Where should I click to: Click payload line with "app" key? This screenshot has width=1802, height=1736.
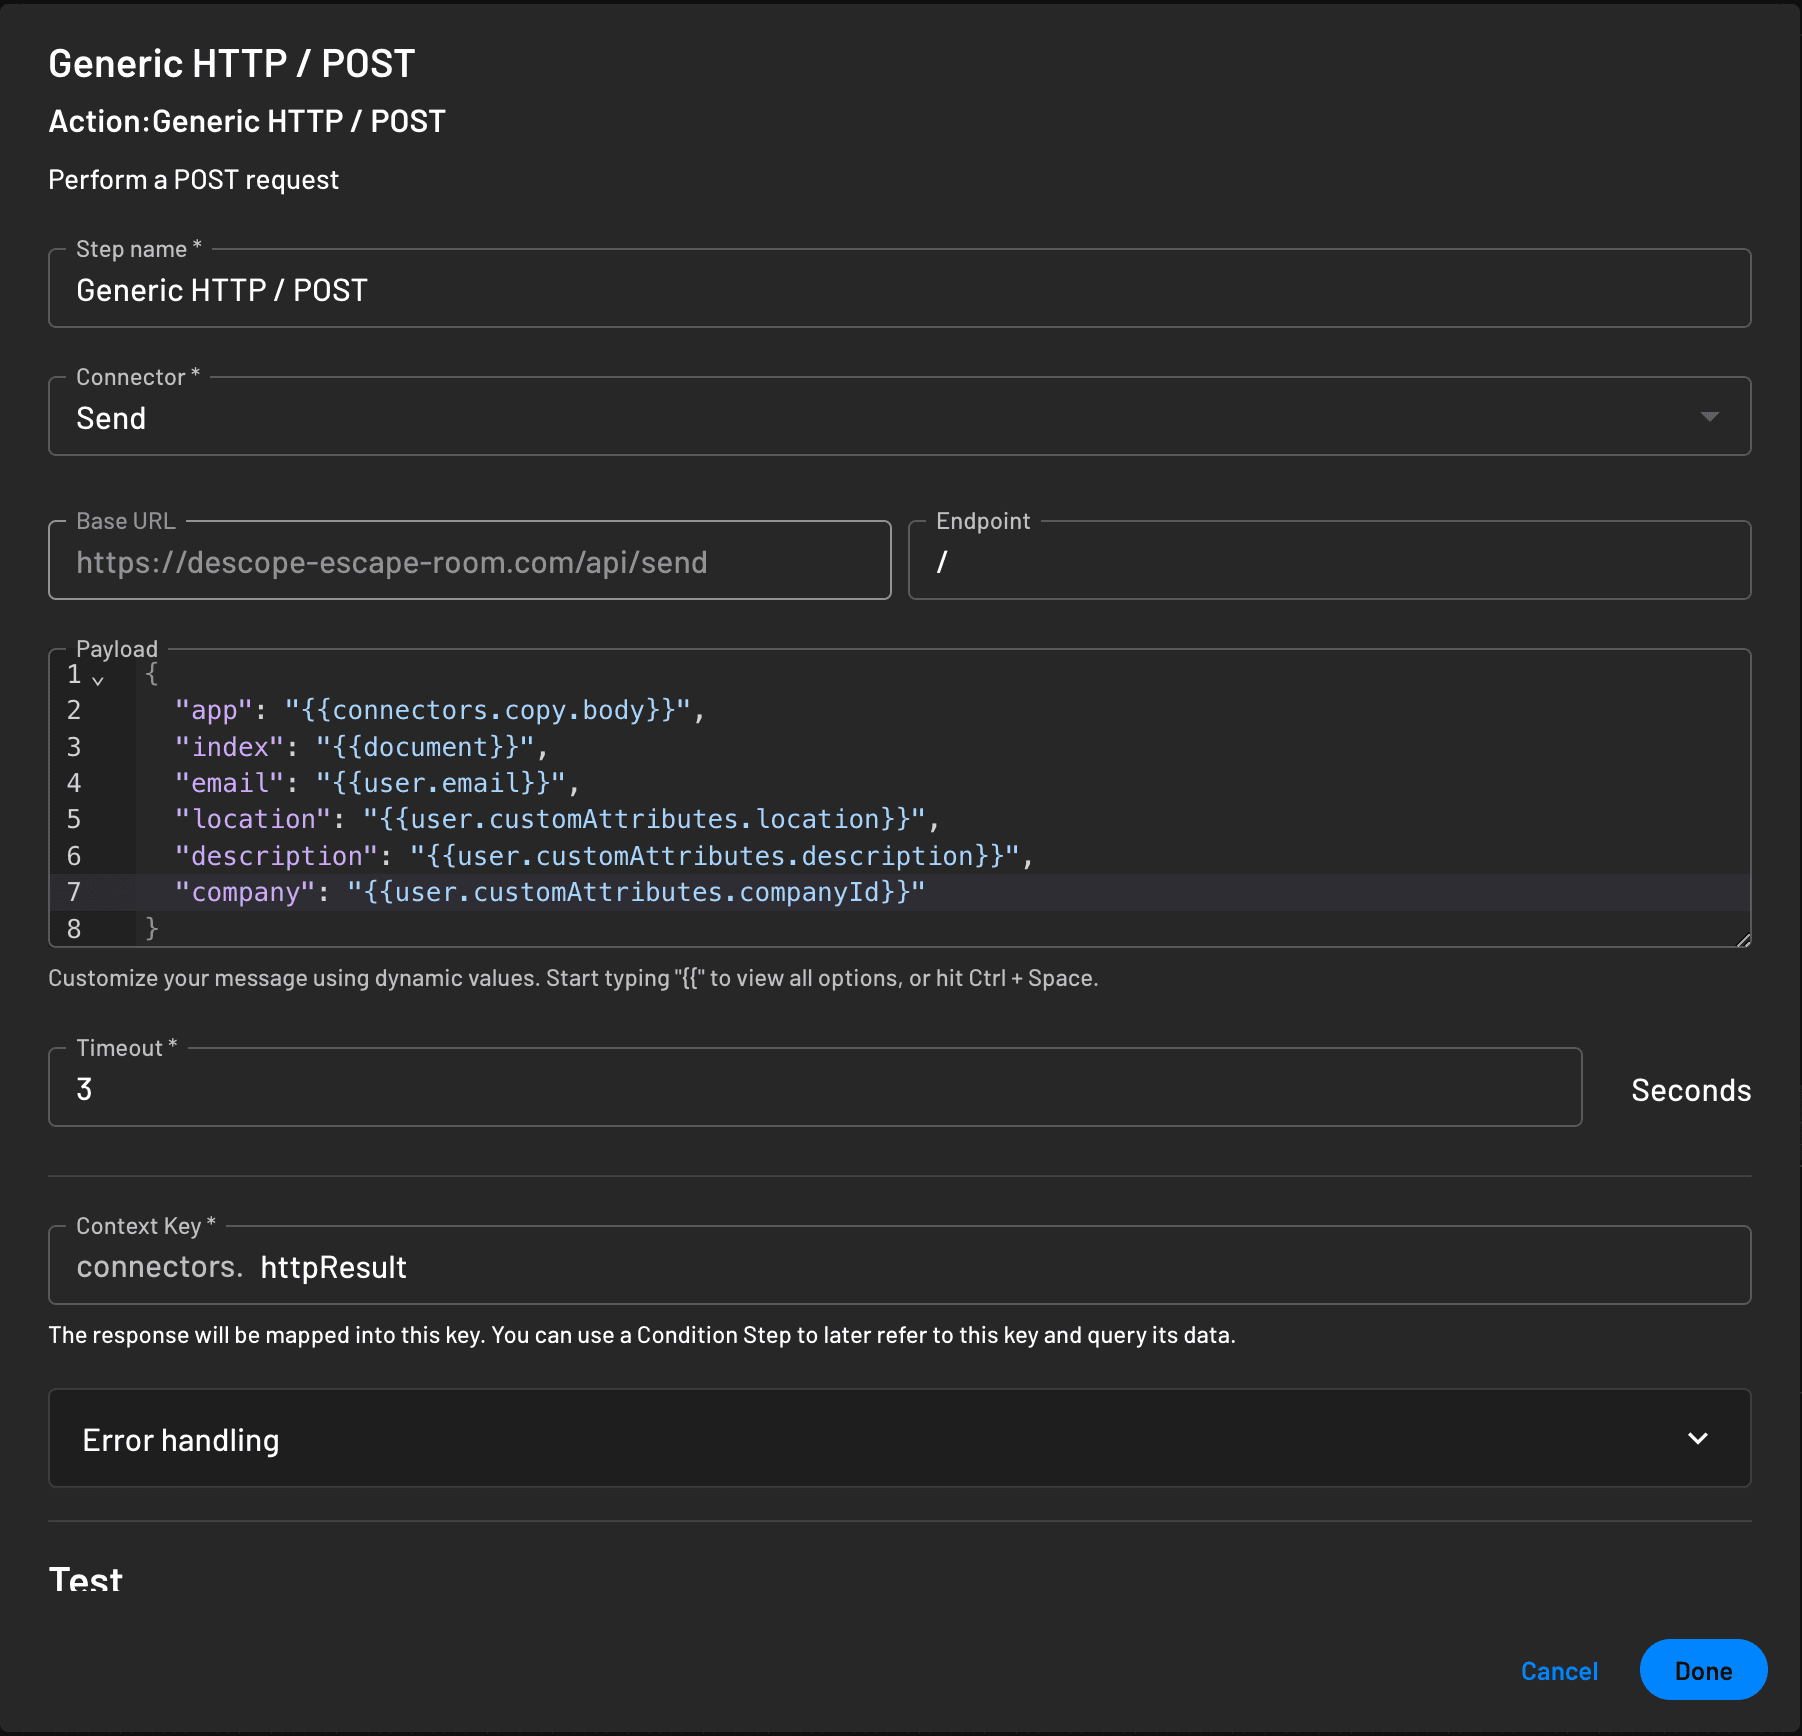440,710
